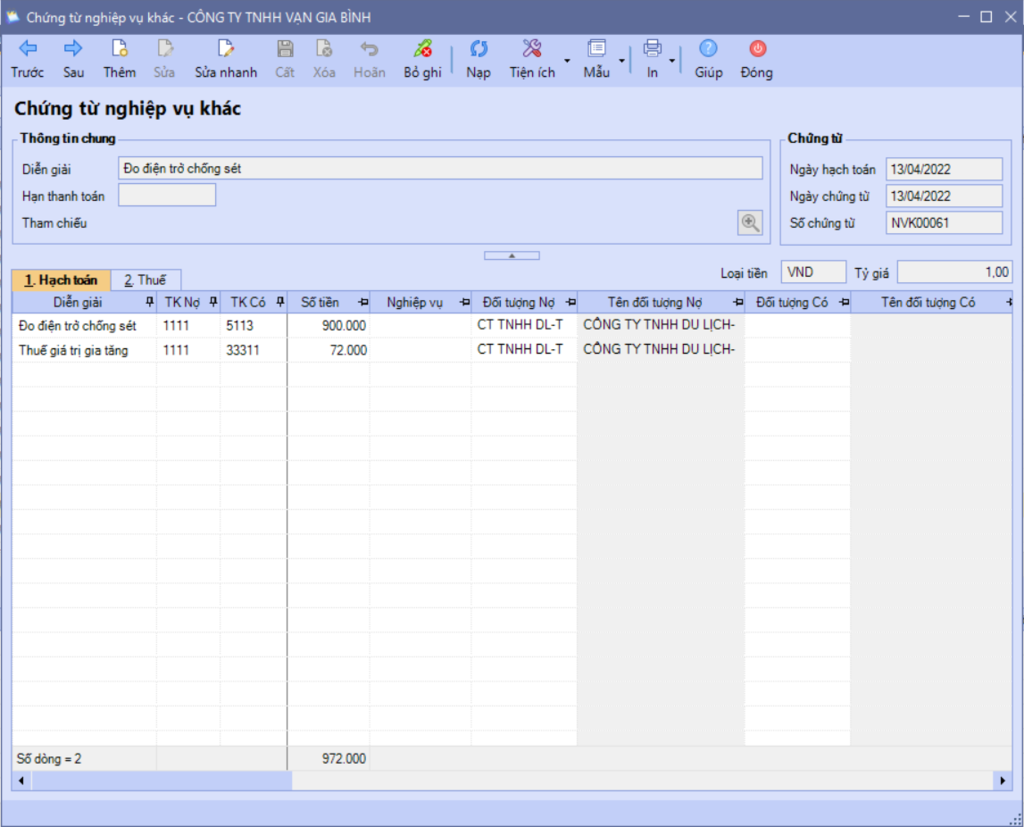Click the Số dòng = 2 footer

(49, 758)
